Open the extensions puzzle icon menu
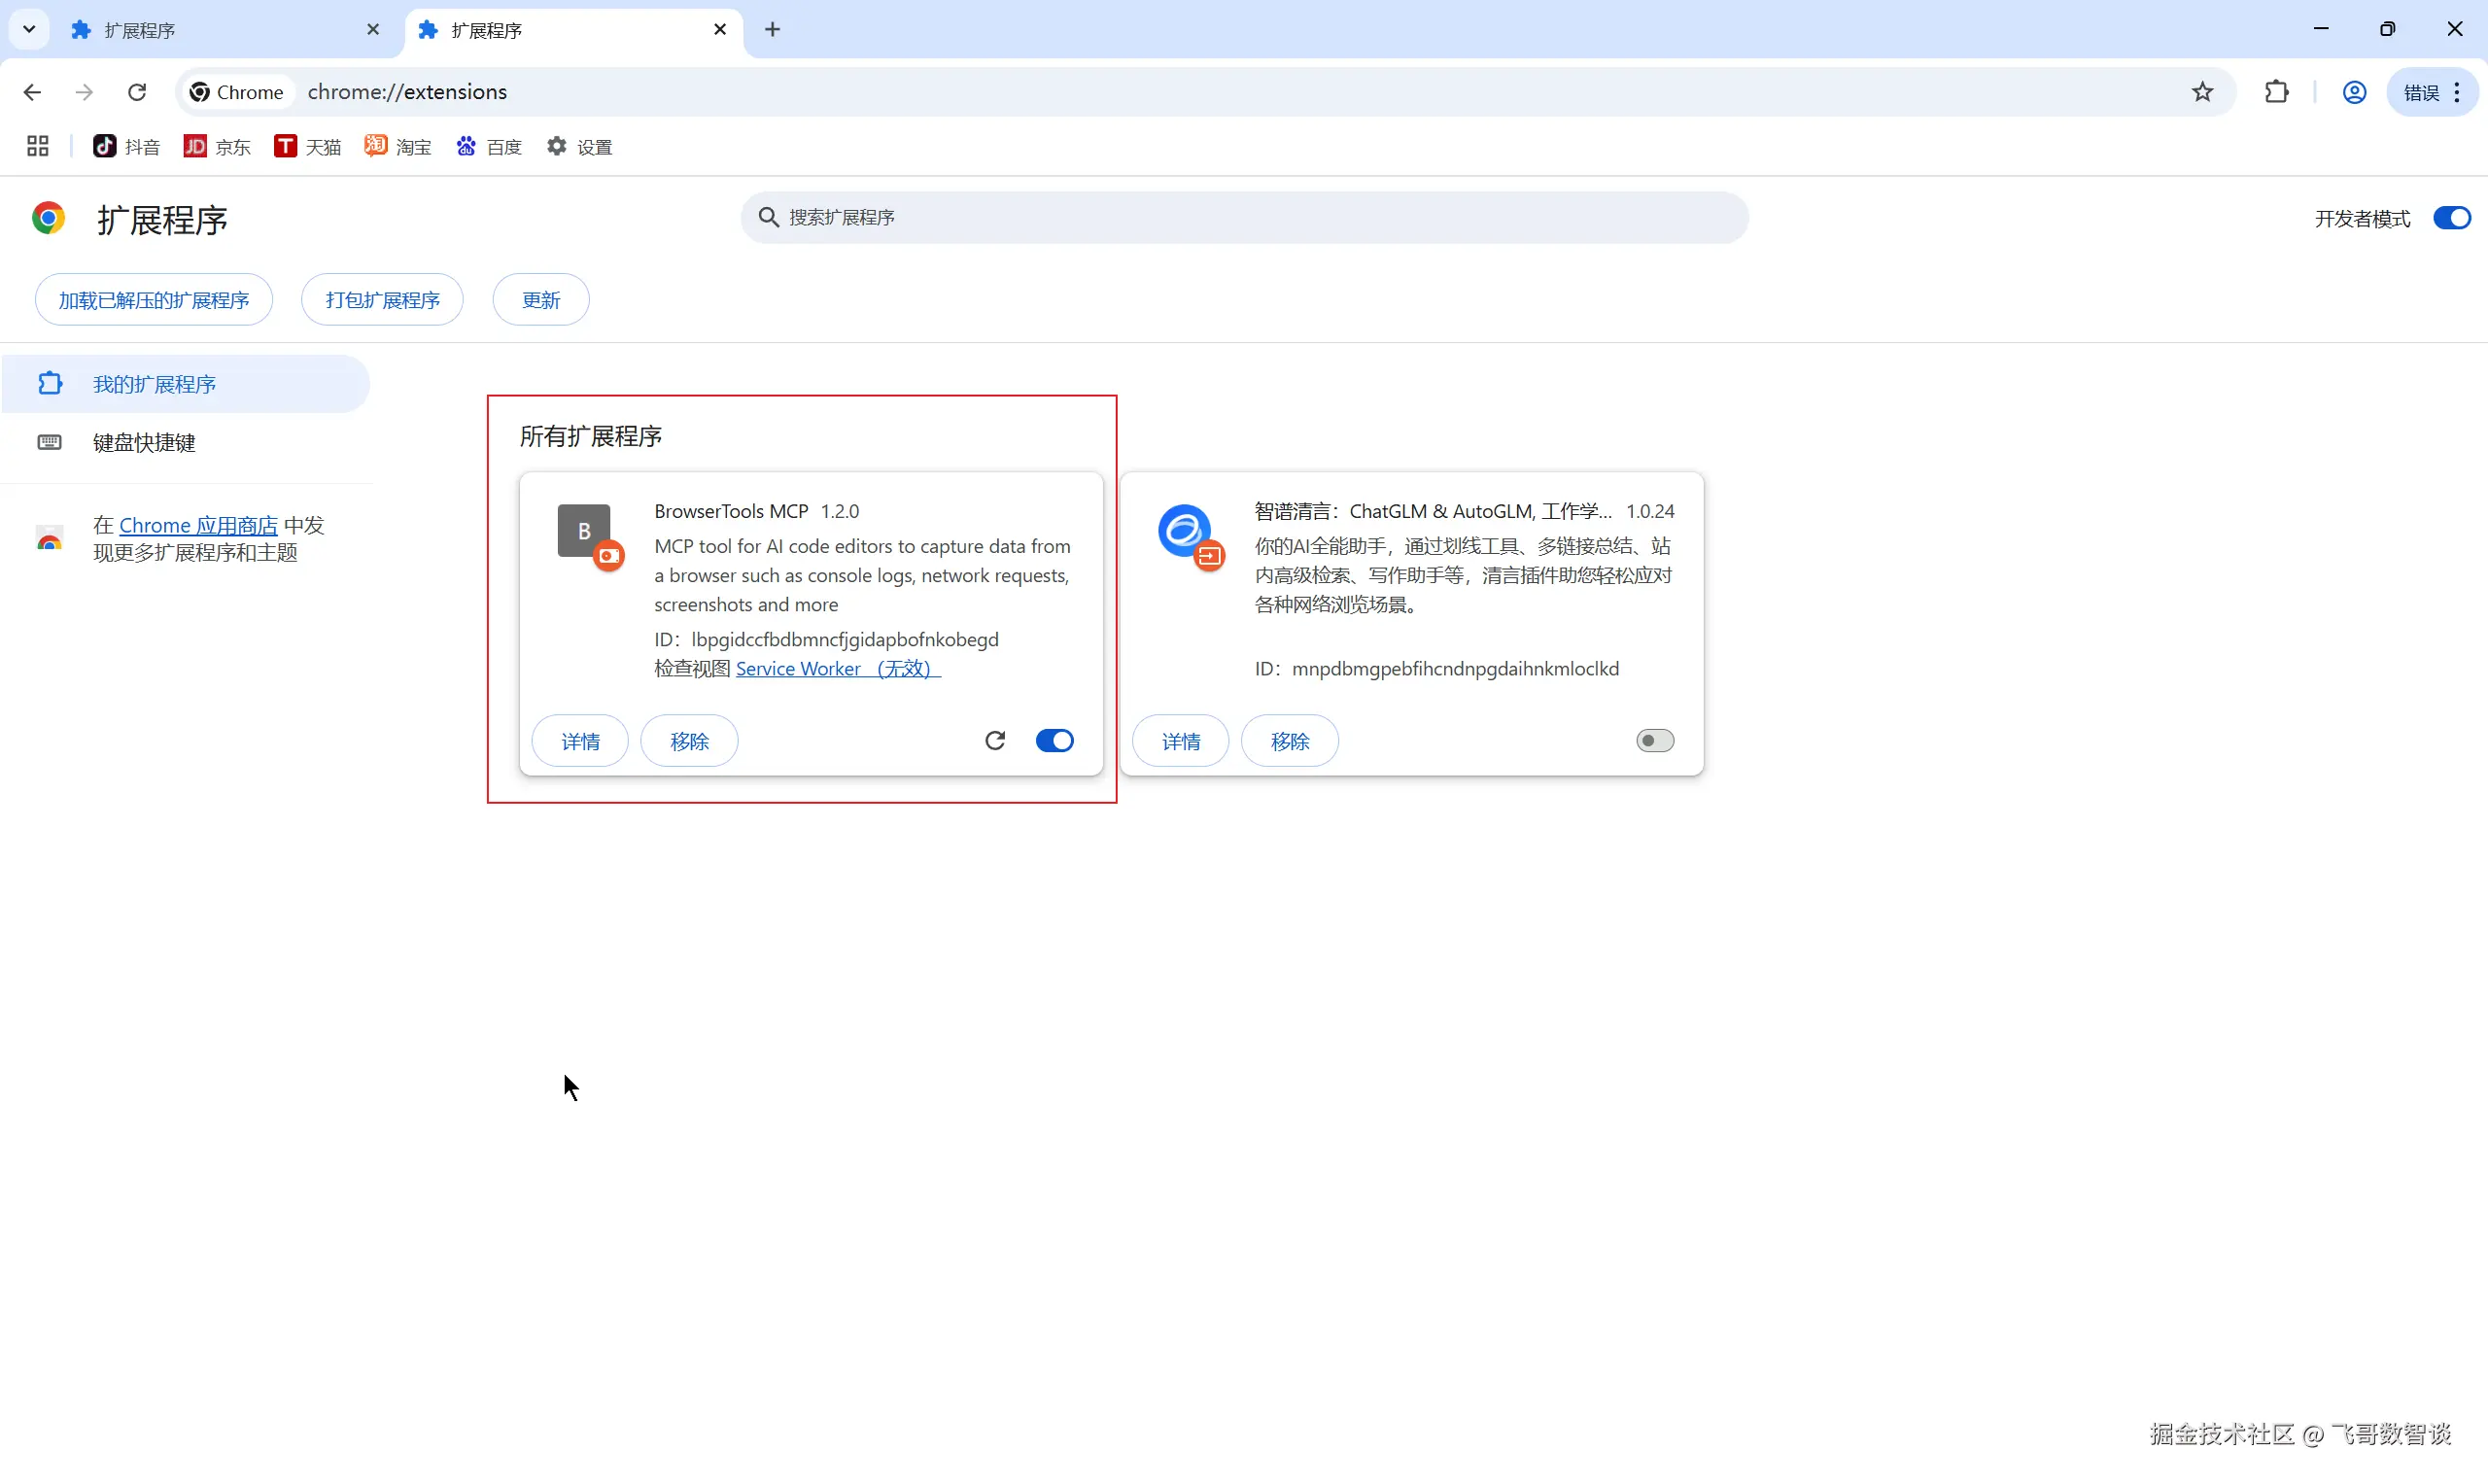2488x1484 pixels. click(x=2276, y=92)
